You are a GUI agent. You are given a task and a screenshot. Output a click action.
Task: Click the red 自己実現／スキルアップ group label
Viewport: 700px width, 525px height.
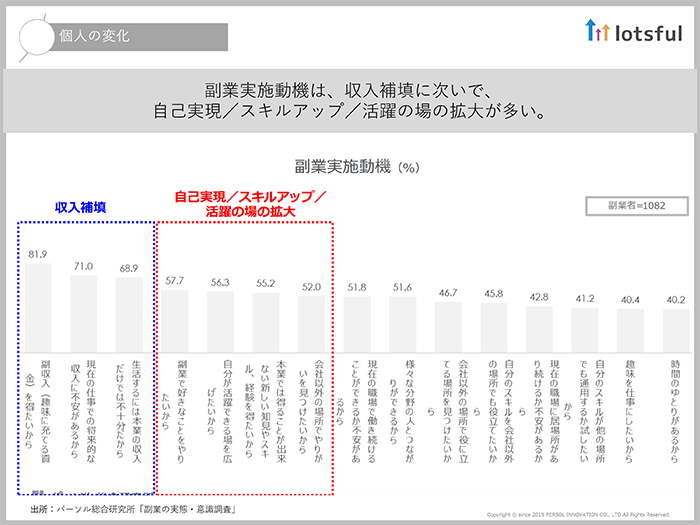(250, 204)
